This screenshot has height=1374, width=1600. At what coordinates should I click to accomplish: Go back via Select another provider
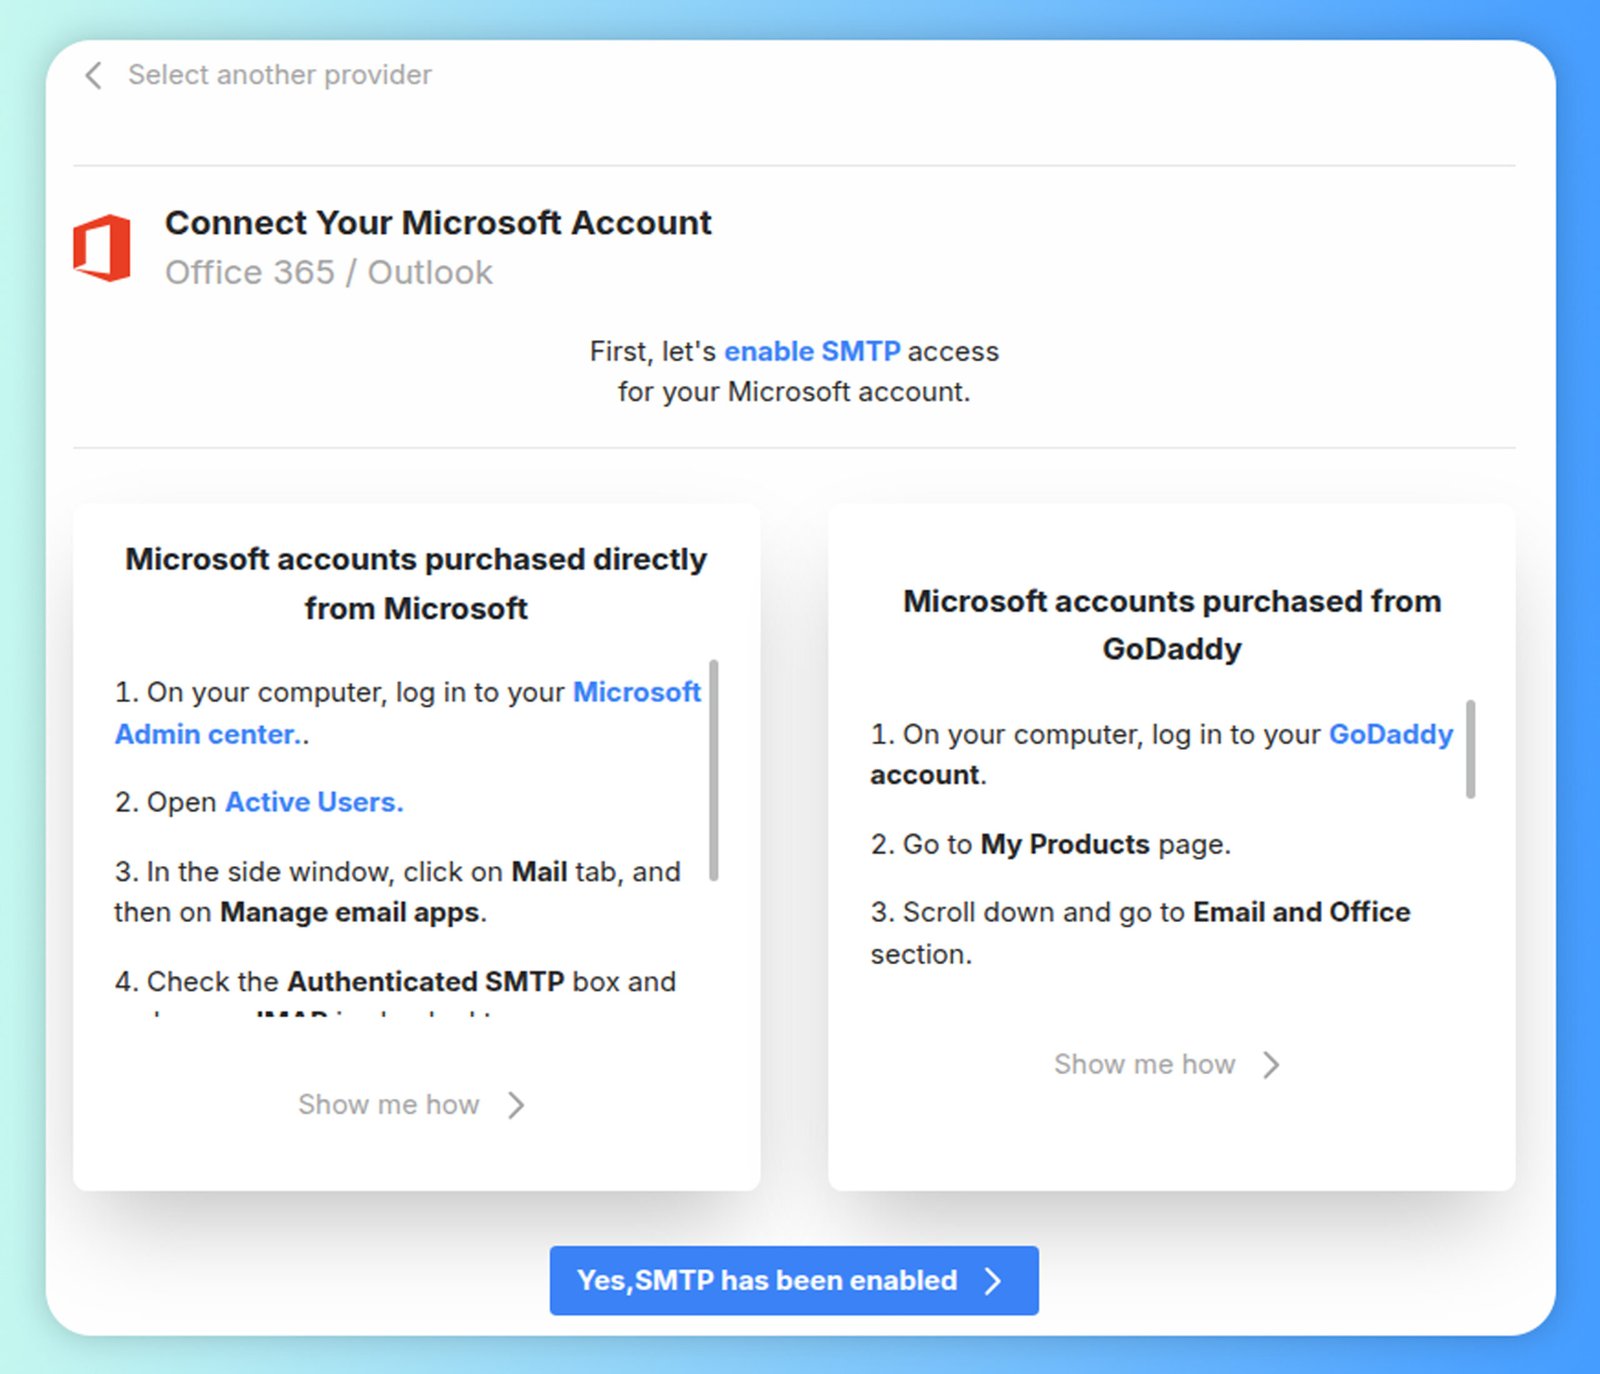278,74
